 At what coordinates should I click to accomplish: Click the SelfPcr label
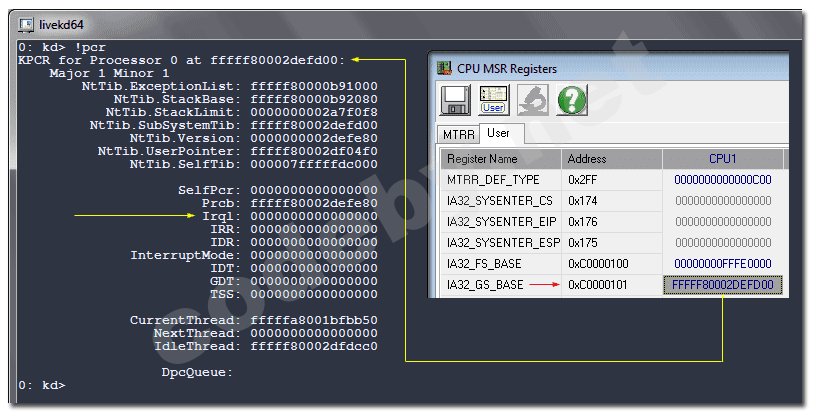point(209,190)
